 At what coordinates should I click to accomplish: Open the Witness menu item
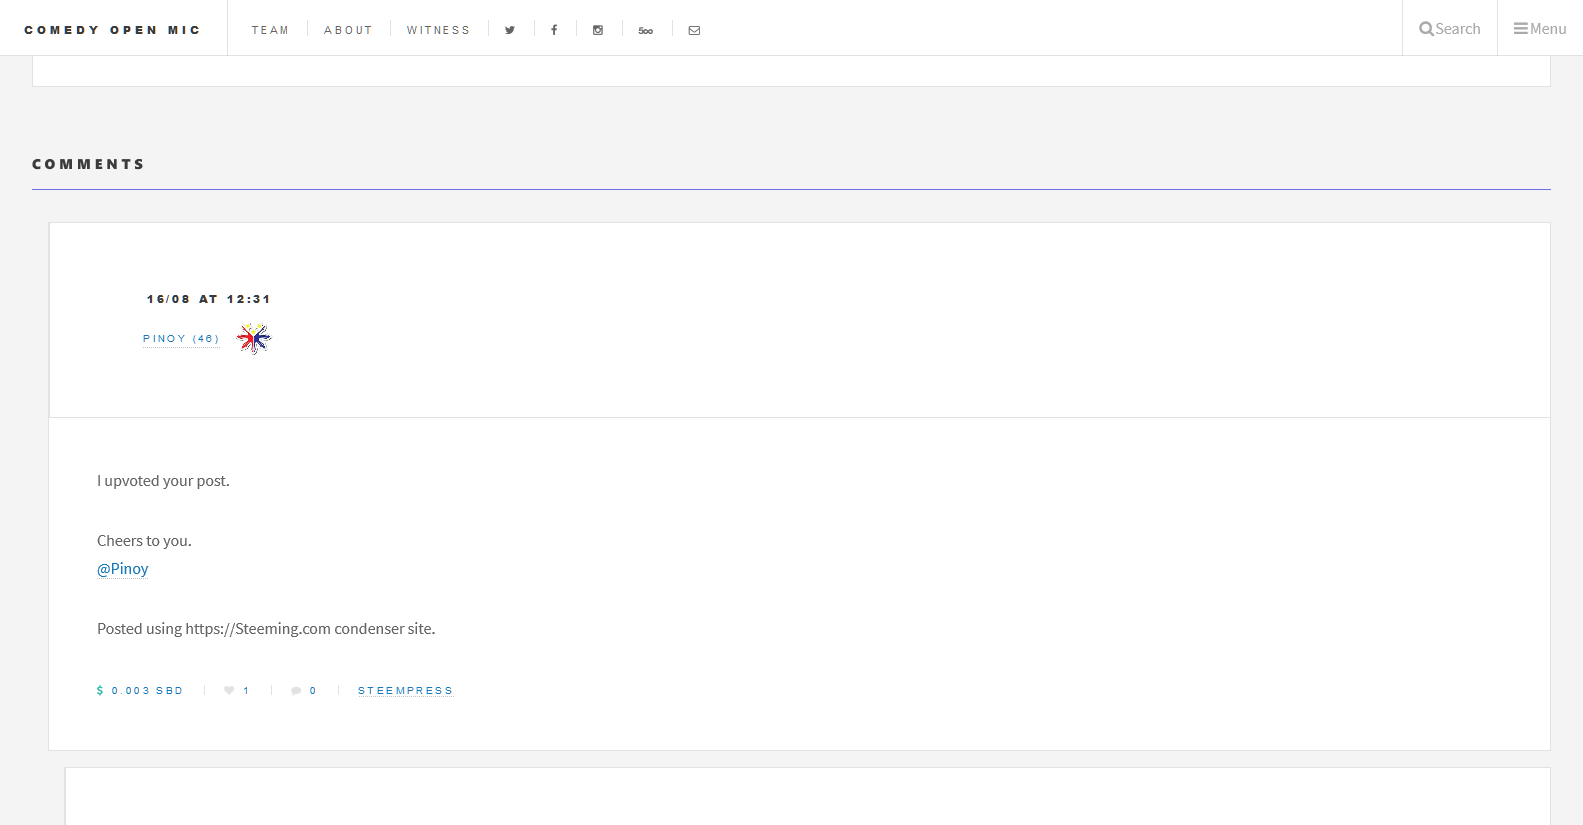438,30
